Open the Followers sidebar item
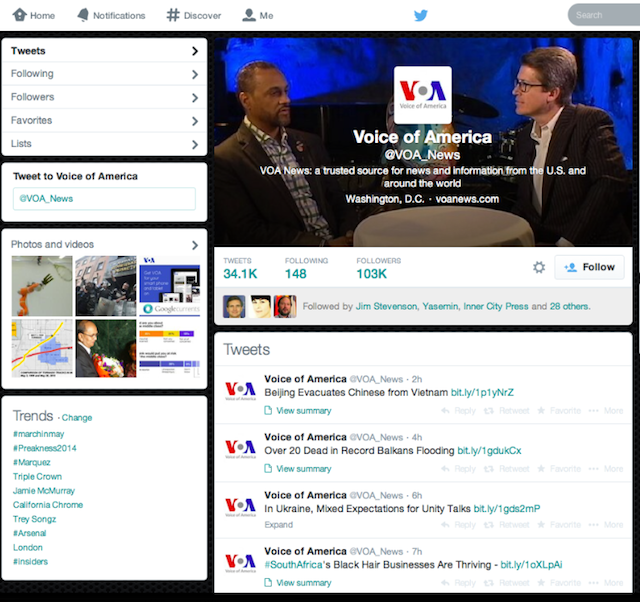Image resolution: width=640 pixels, height=602 pixels. coord(104,97)
